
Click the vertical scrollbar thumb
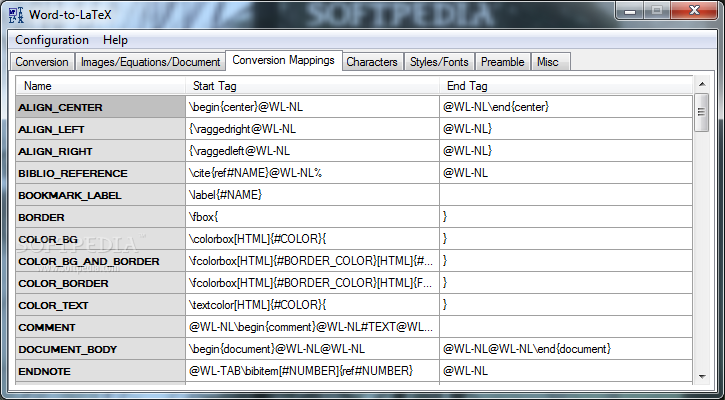click(701, 112)
